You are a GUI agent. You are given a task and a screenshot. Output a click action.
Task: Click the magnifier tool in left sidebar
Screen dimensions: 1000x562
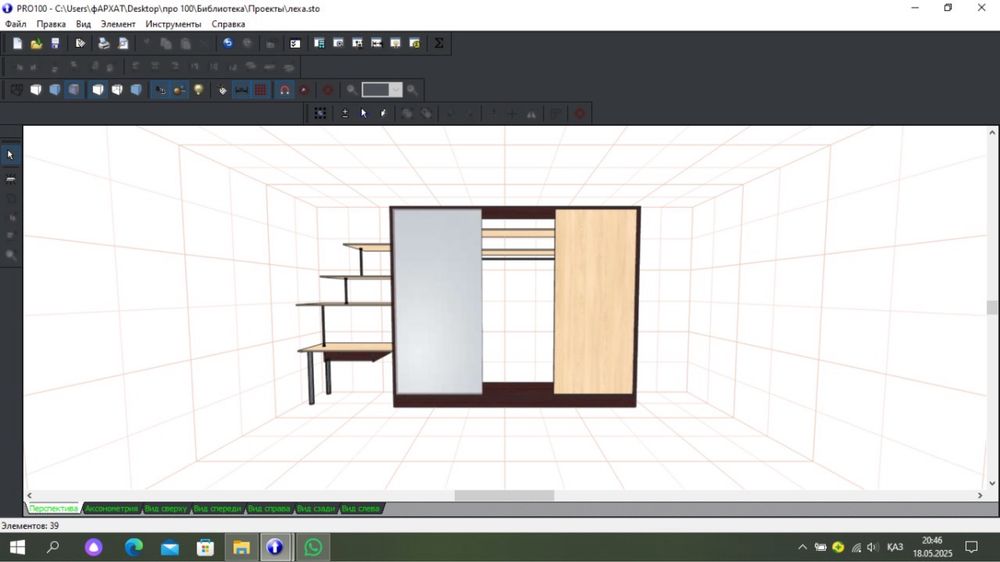pyautogui.click(x=10, y=255)
